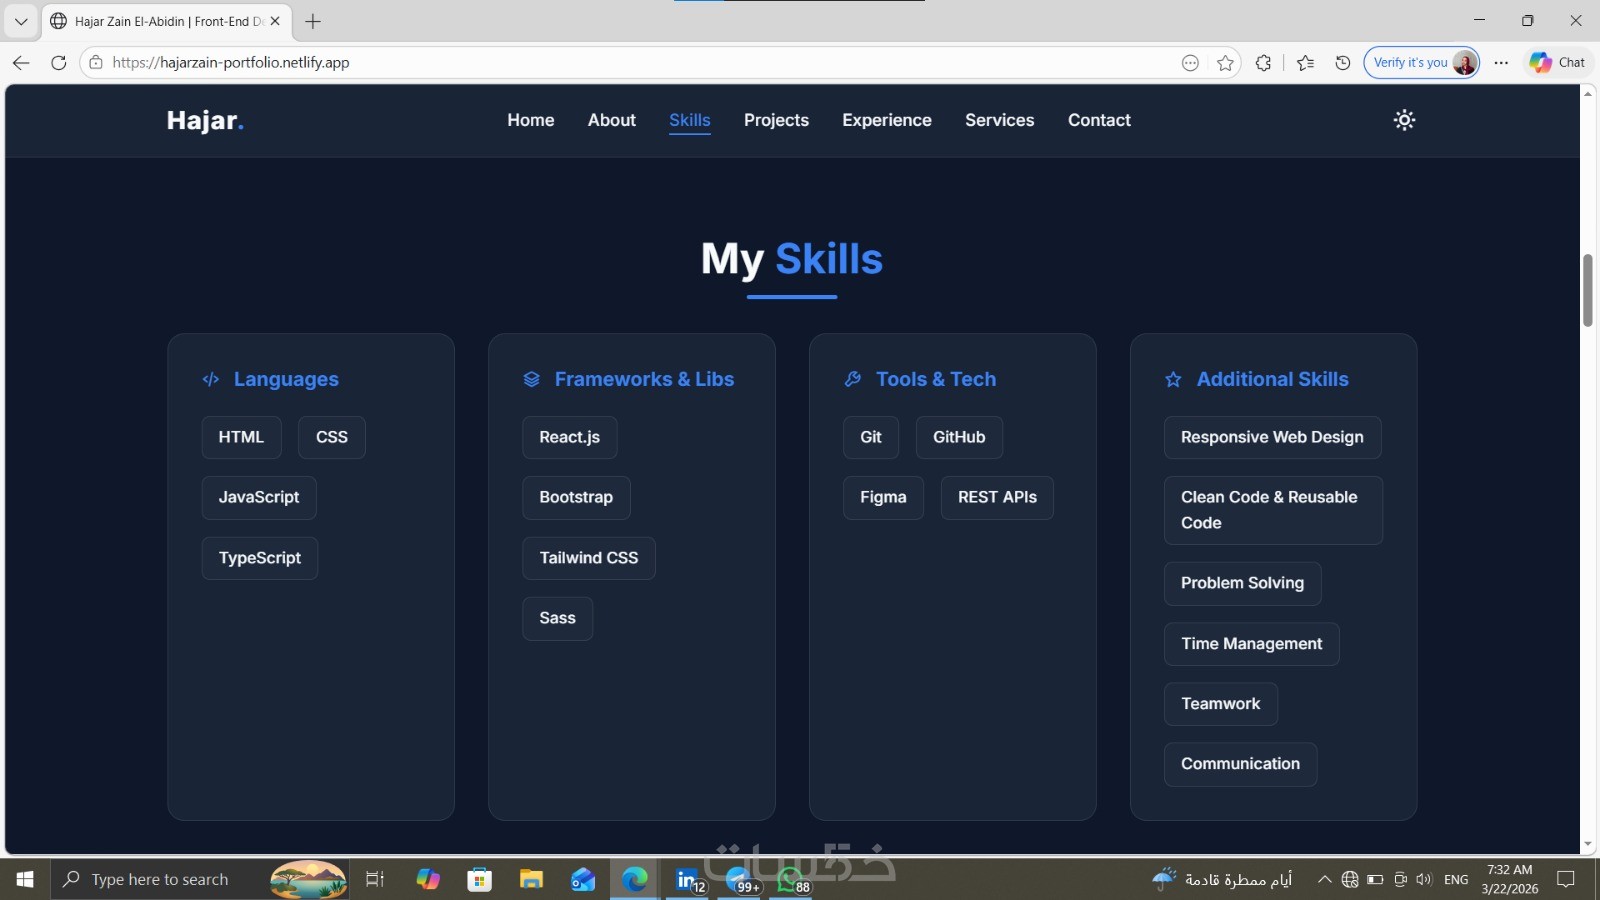Image resolution: width=1600 pixels, height=900 pixels.
Task: Select the Hajar Zain El-Abidin browser tab
Action: click(166, 21)
